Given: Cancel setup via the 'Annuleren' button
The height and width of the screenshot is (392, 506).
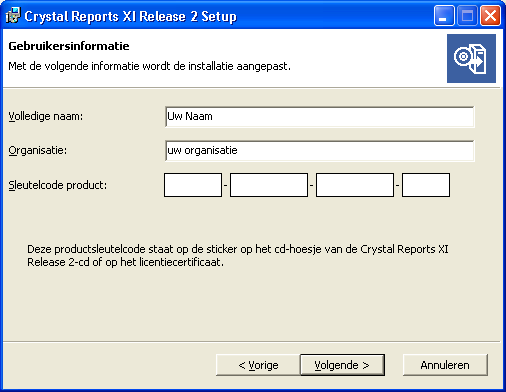Looking at the screenshot, I should click(x=445, y=365).
